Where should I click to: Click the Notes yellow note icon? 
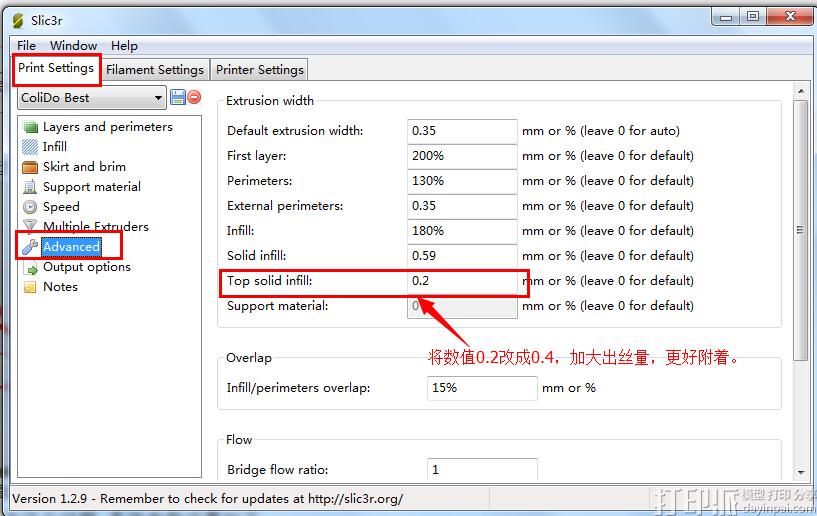[x=30, y=287]
